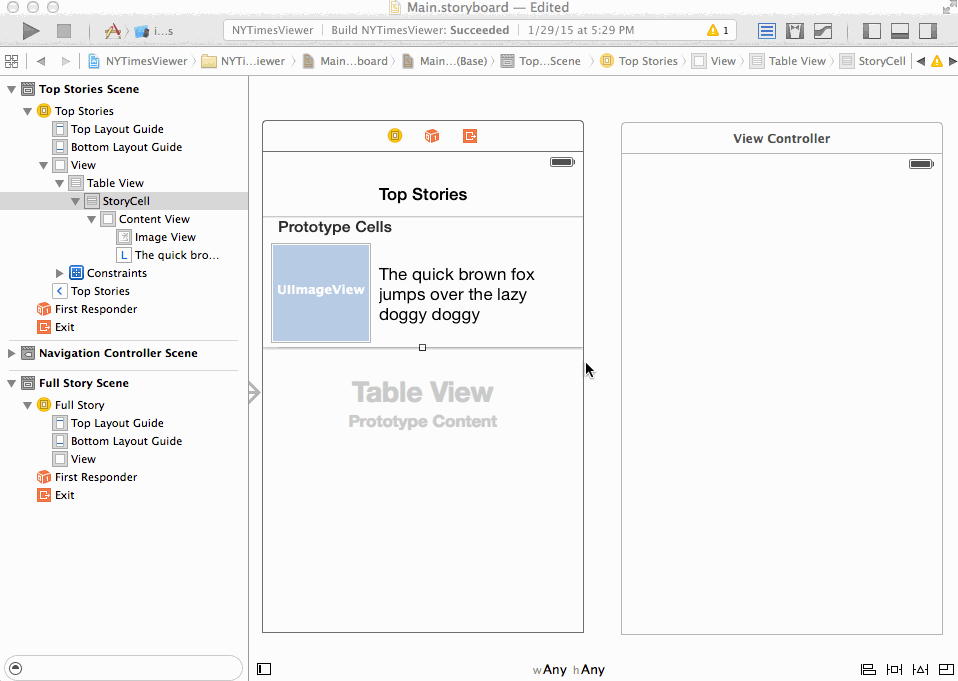Open Table View in jump bar

(x=788, y=61)
